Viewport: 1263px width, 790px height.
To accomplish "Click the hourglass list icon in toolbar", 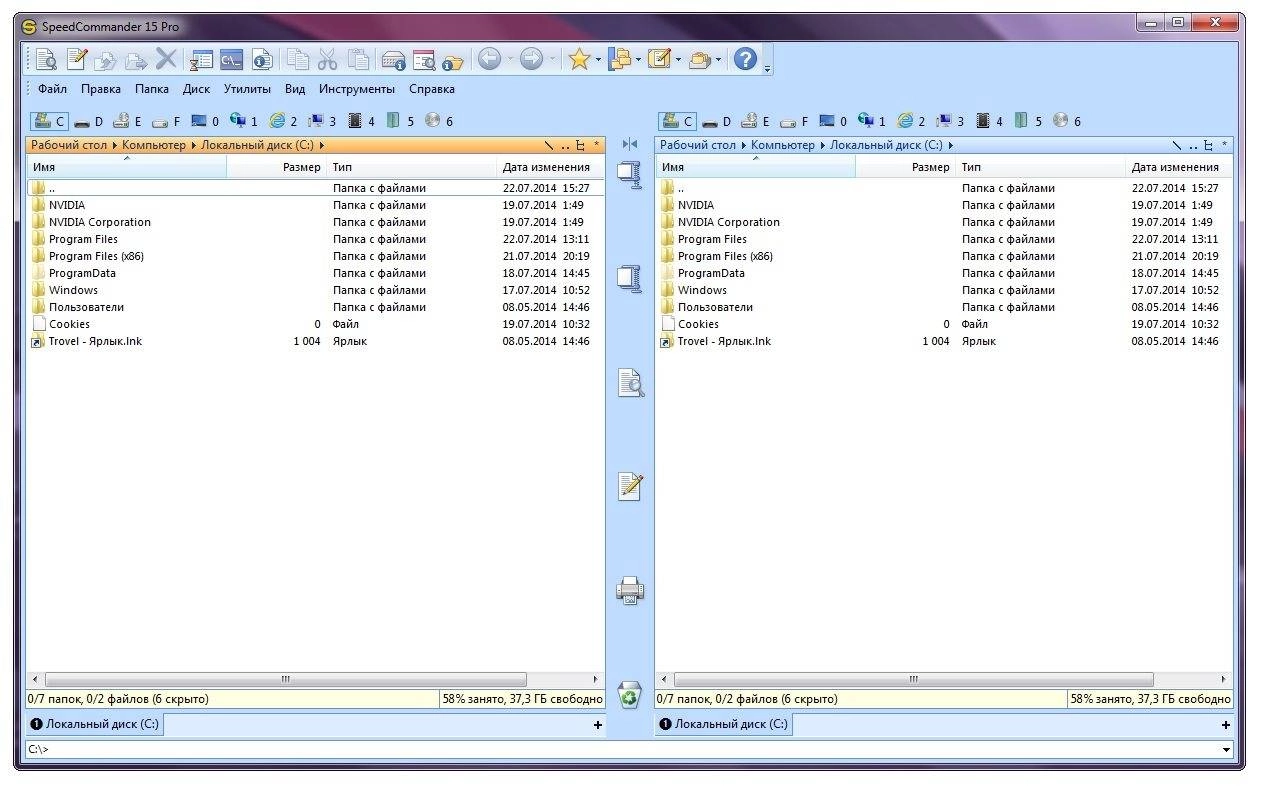I will pos(201,60).
